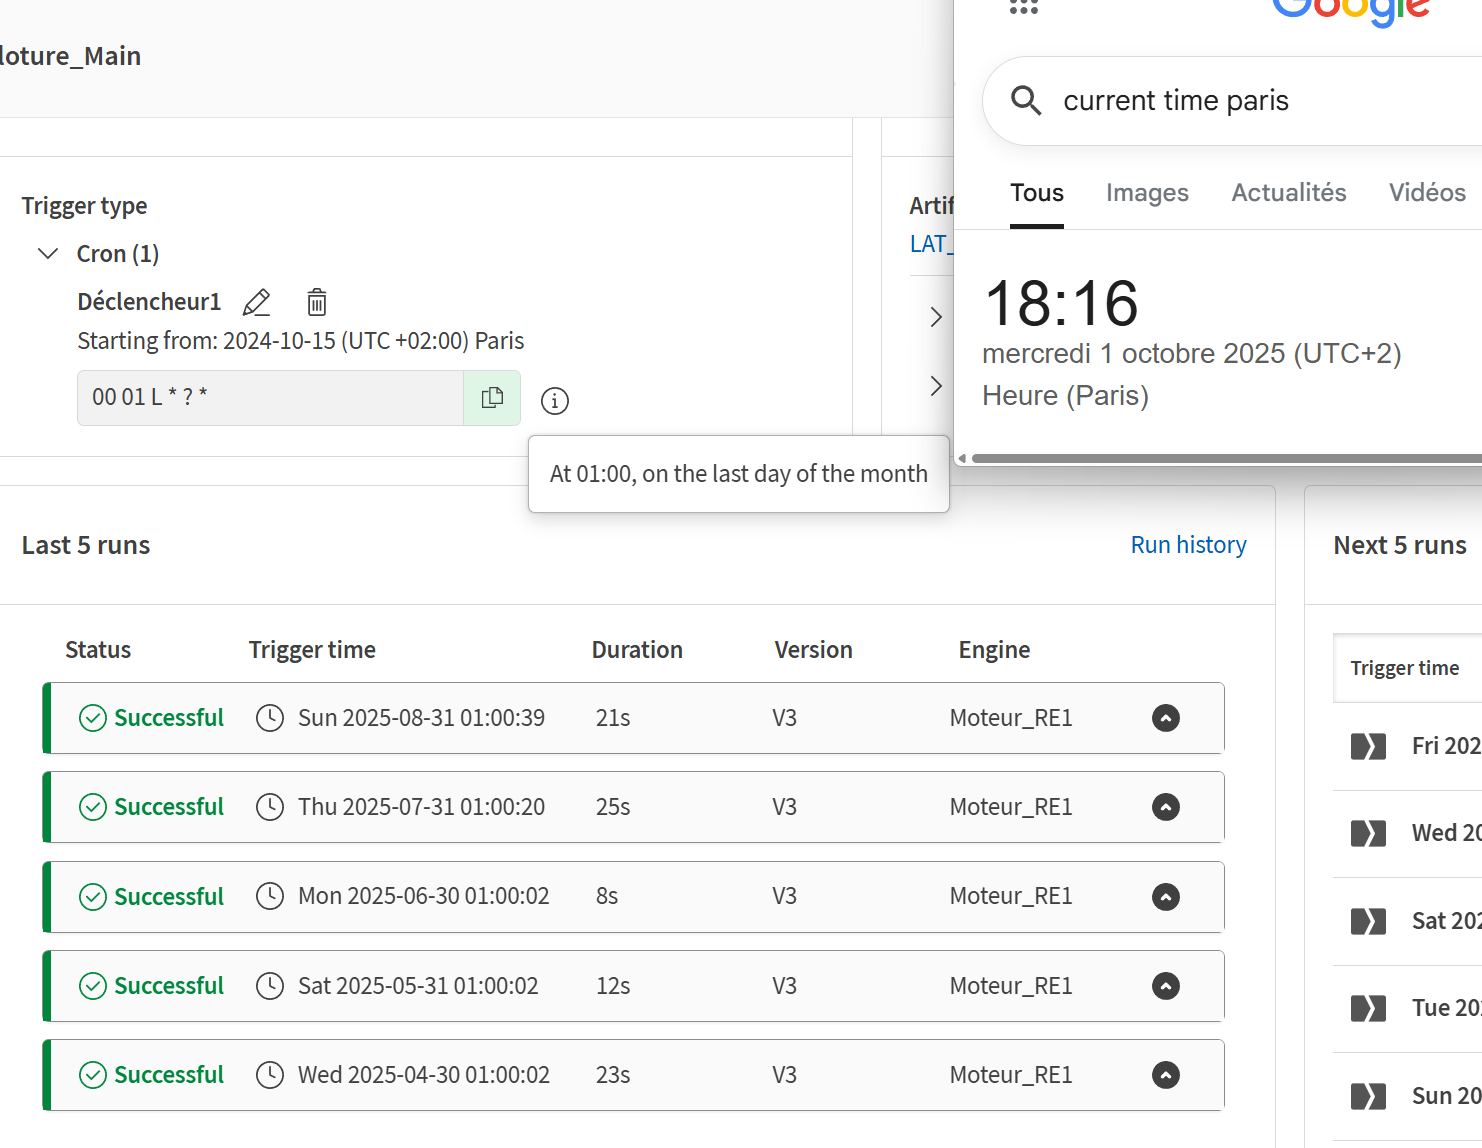Screen dimensions: 1482x1148
Task: Click the fast-forward icon beside the Fri next run
Action: pos(1367,745)
